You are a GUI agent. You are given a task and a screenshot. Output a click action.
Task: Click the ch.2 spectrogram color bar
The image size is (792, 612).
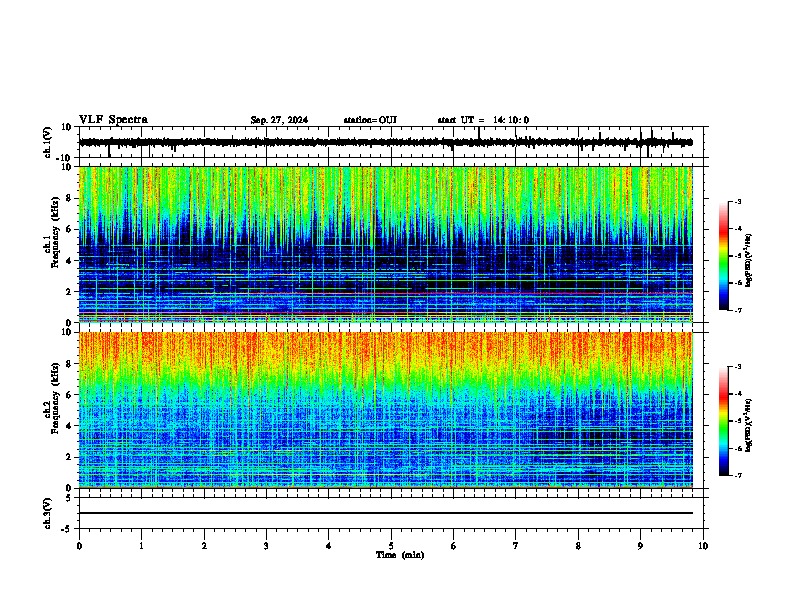723,421
